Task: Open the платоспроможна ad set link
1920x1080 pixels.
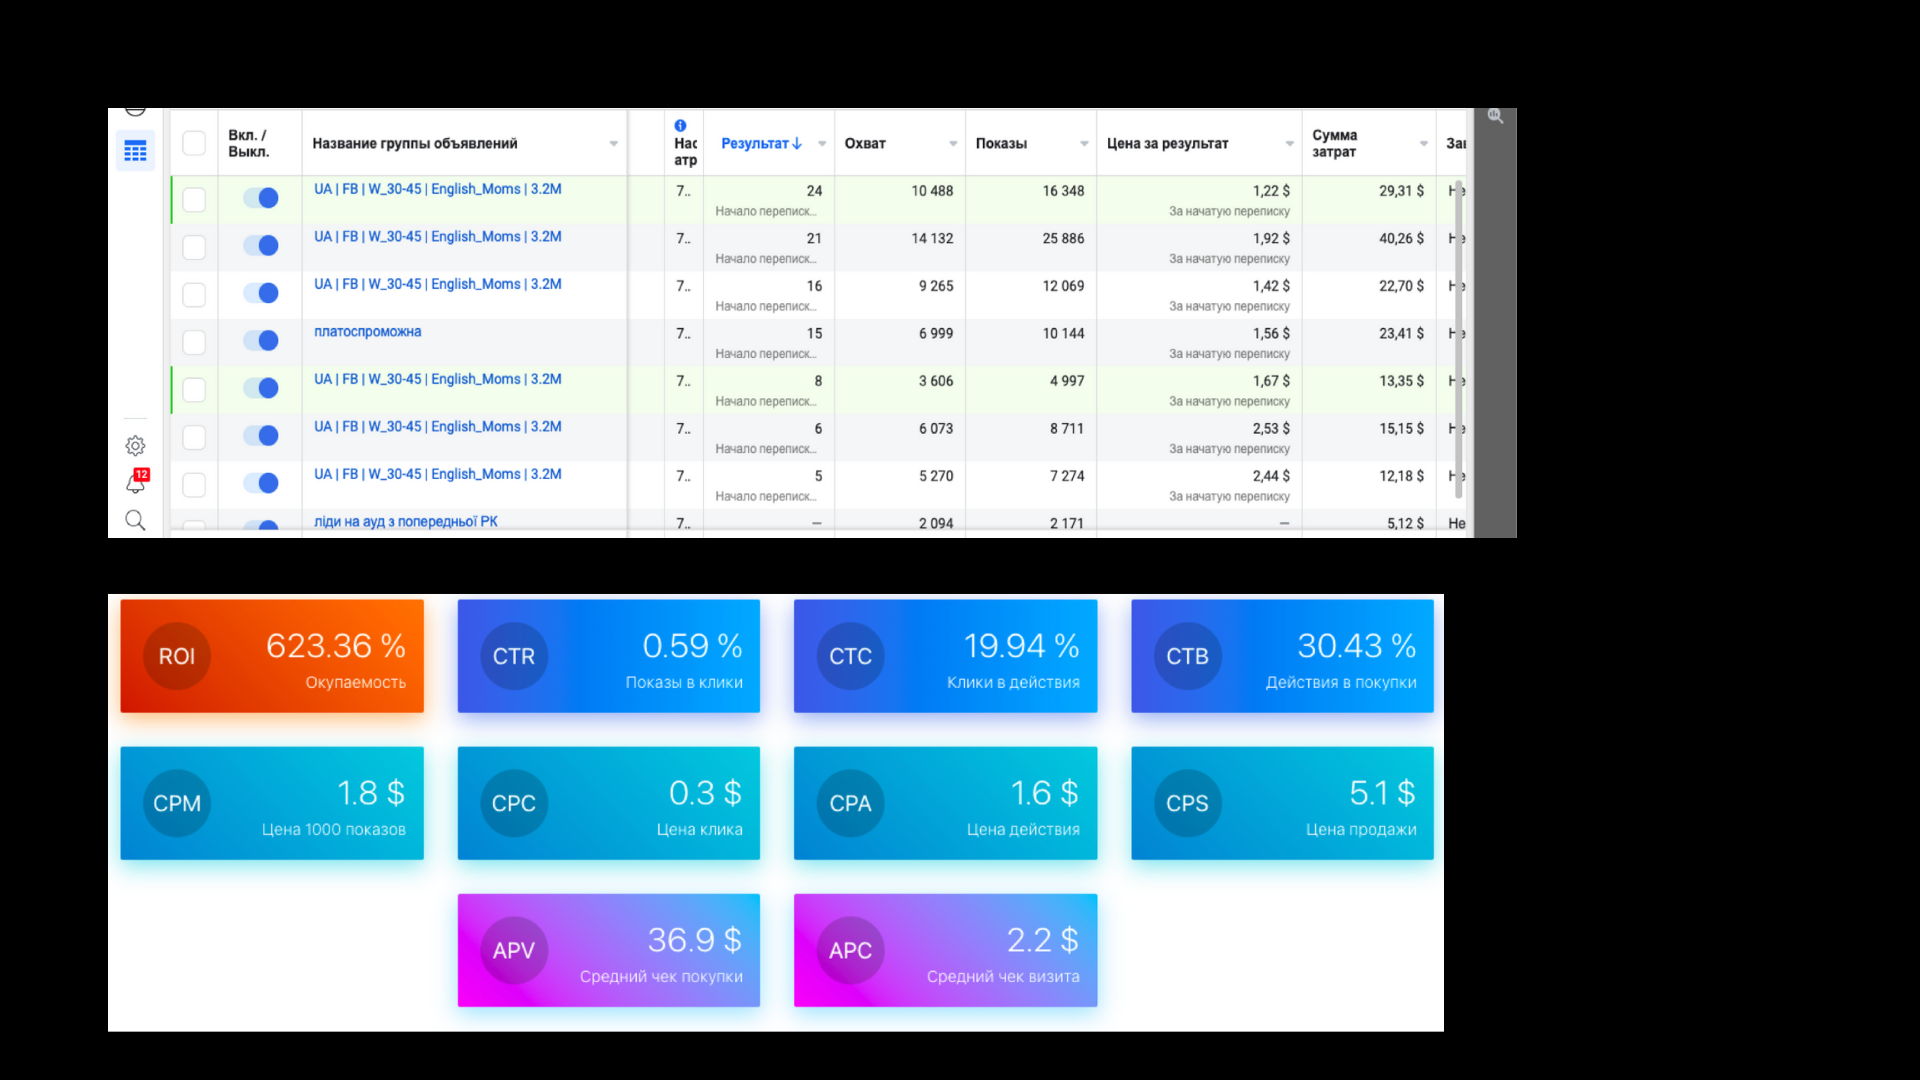Action: (368, 332)
